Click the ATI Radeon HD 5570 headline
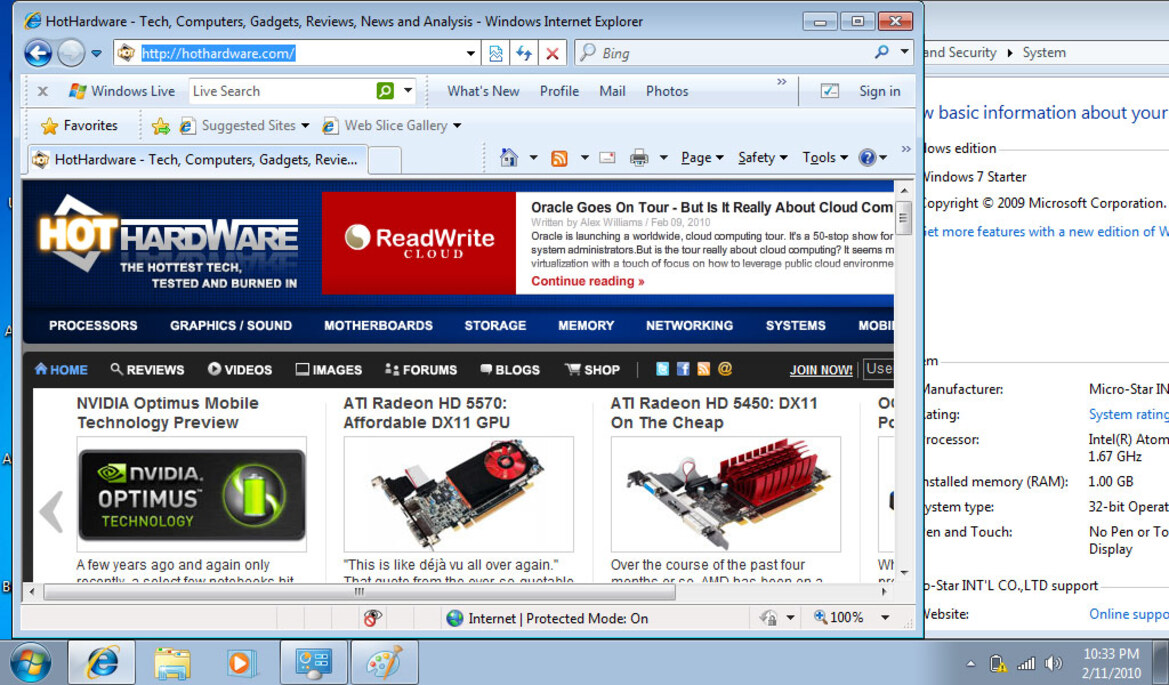This screenshot has width=1169, height=685. 426,413
